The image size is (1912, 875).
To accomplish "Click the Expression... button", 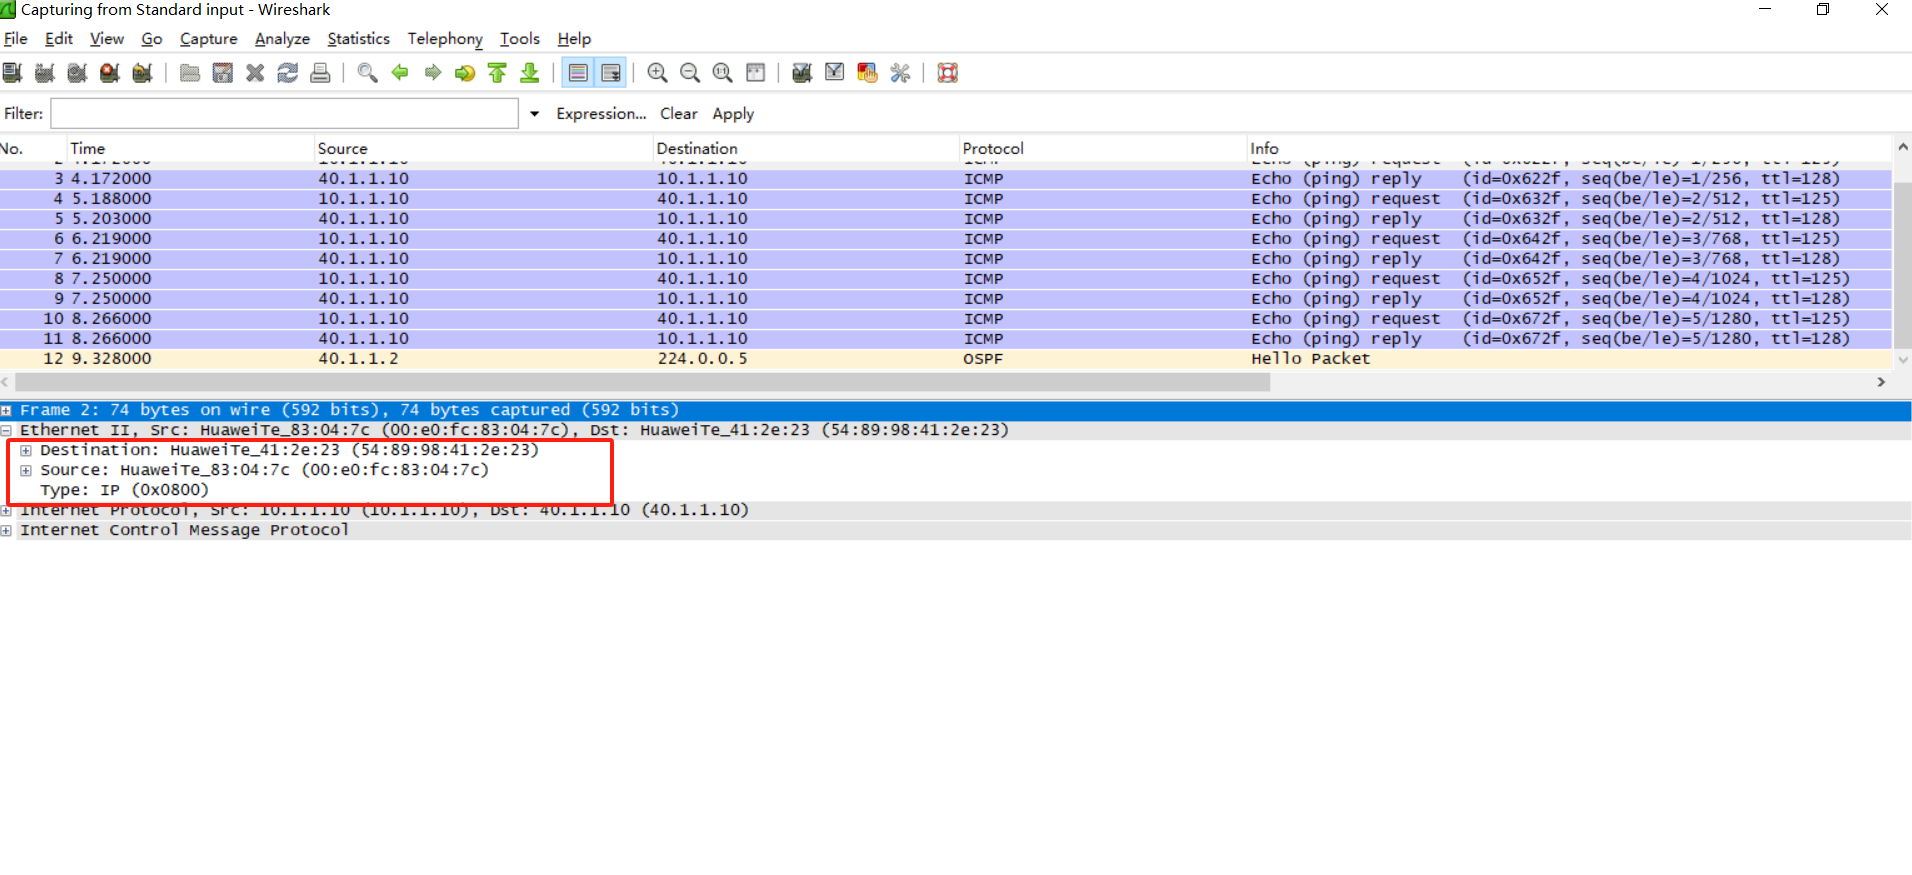I will [601, 114].
